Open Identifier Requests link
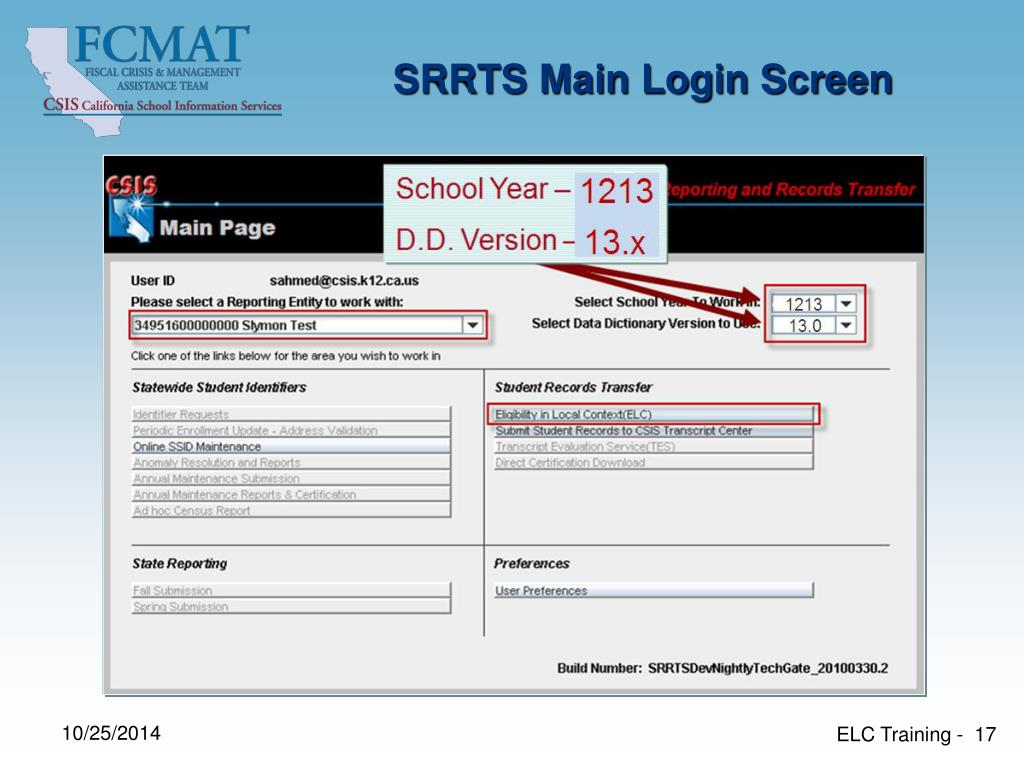The width and height of the screenshot is (1024, 768). pyautogui.click(x=291, y=414)
